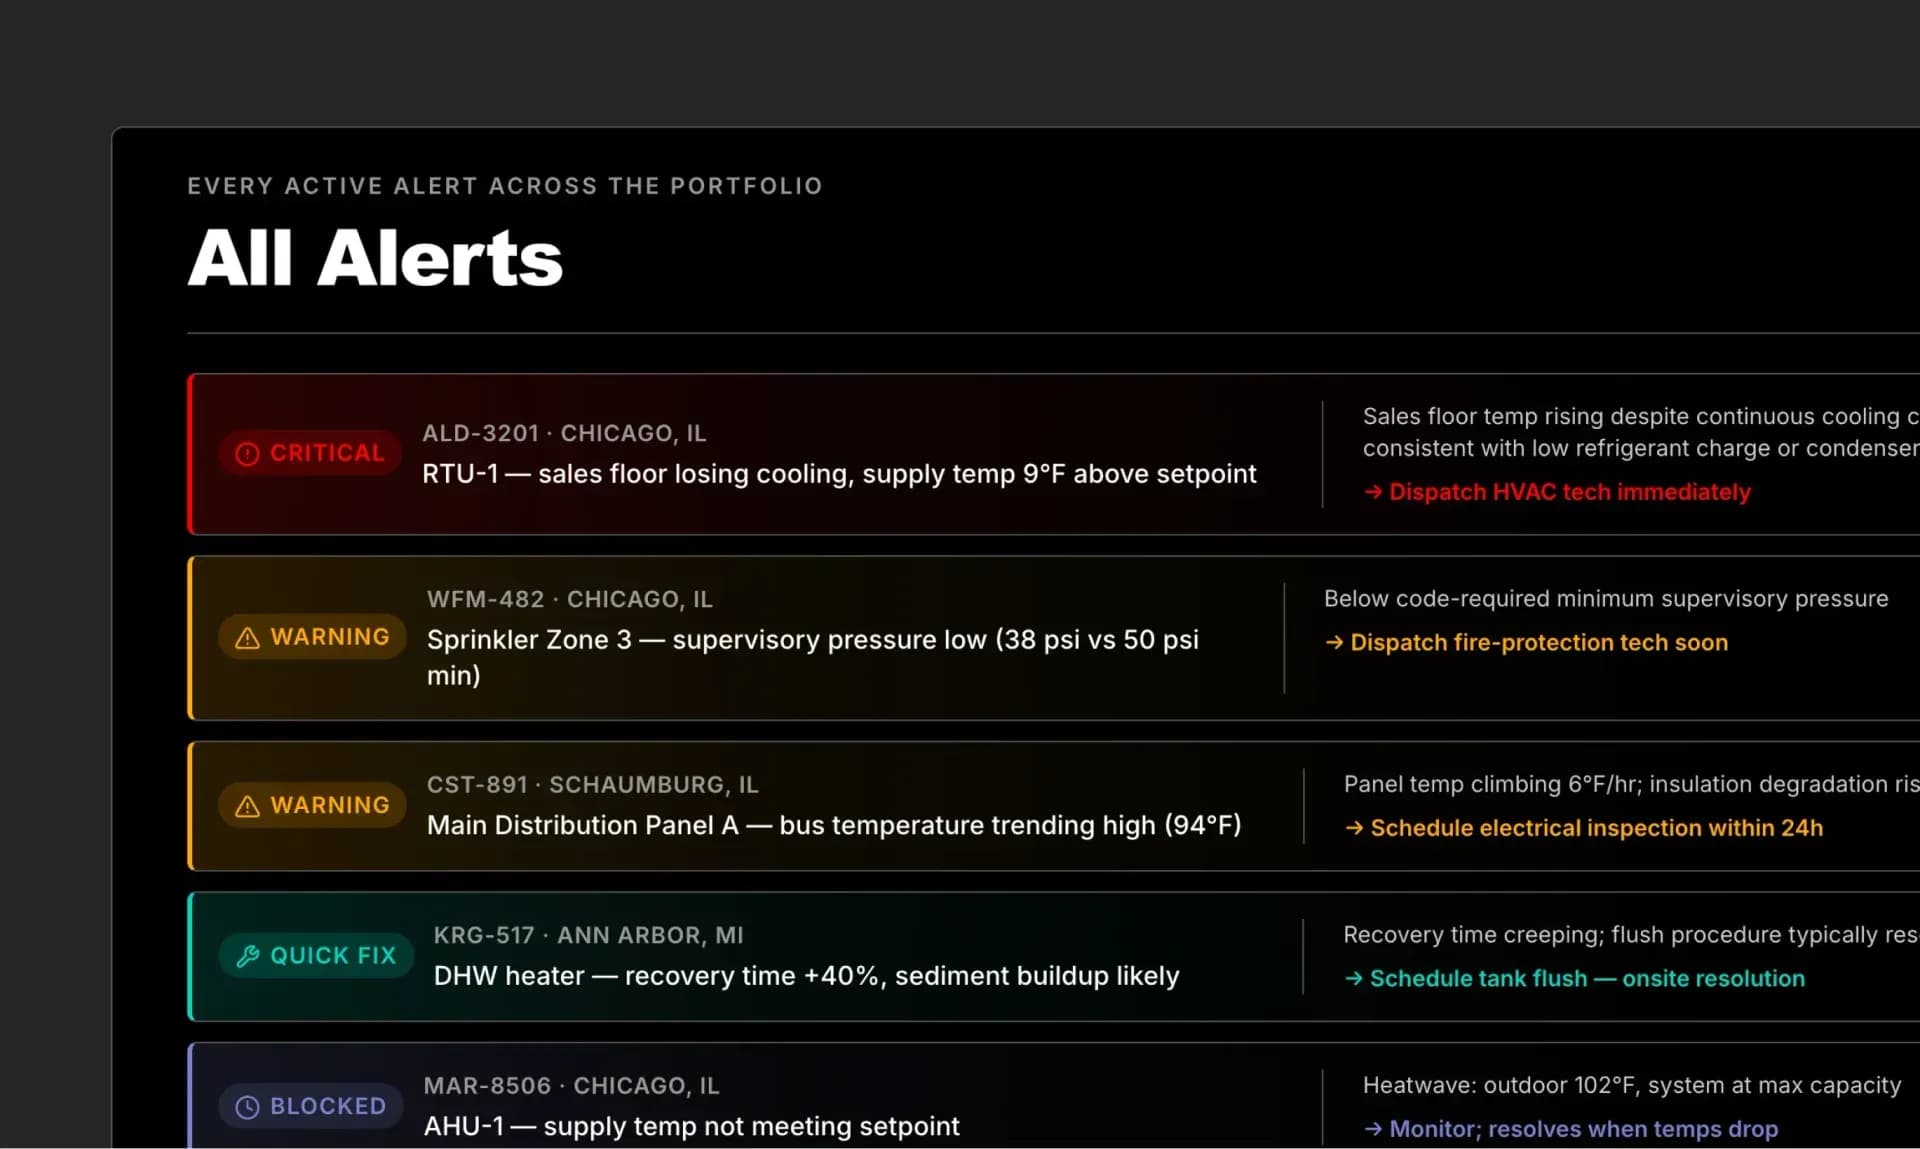Click the Heatwave: outdoor 102°F description text

1632,1085
